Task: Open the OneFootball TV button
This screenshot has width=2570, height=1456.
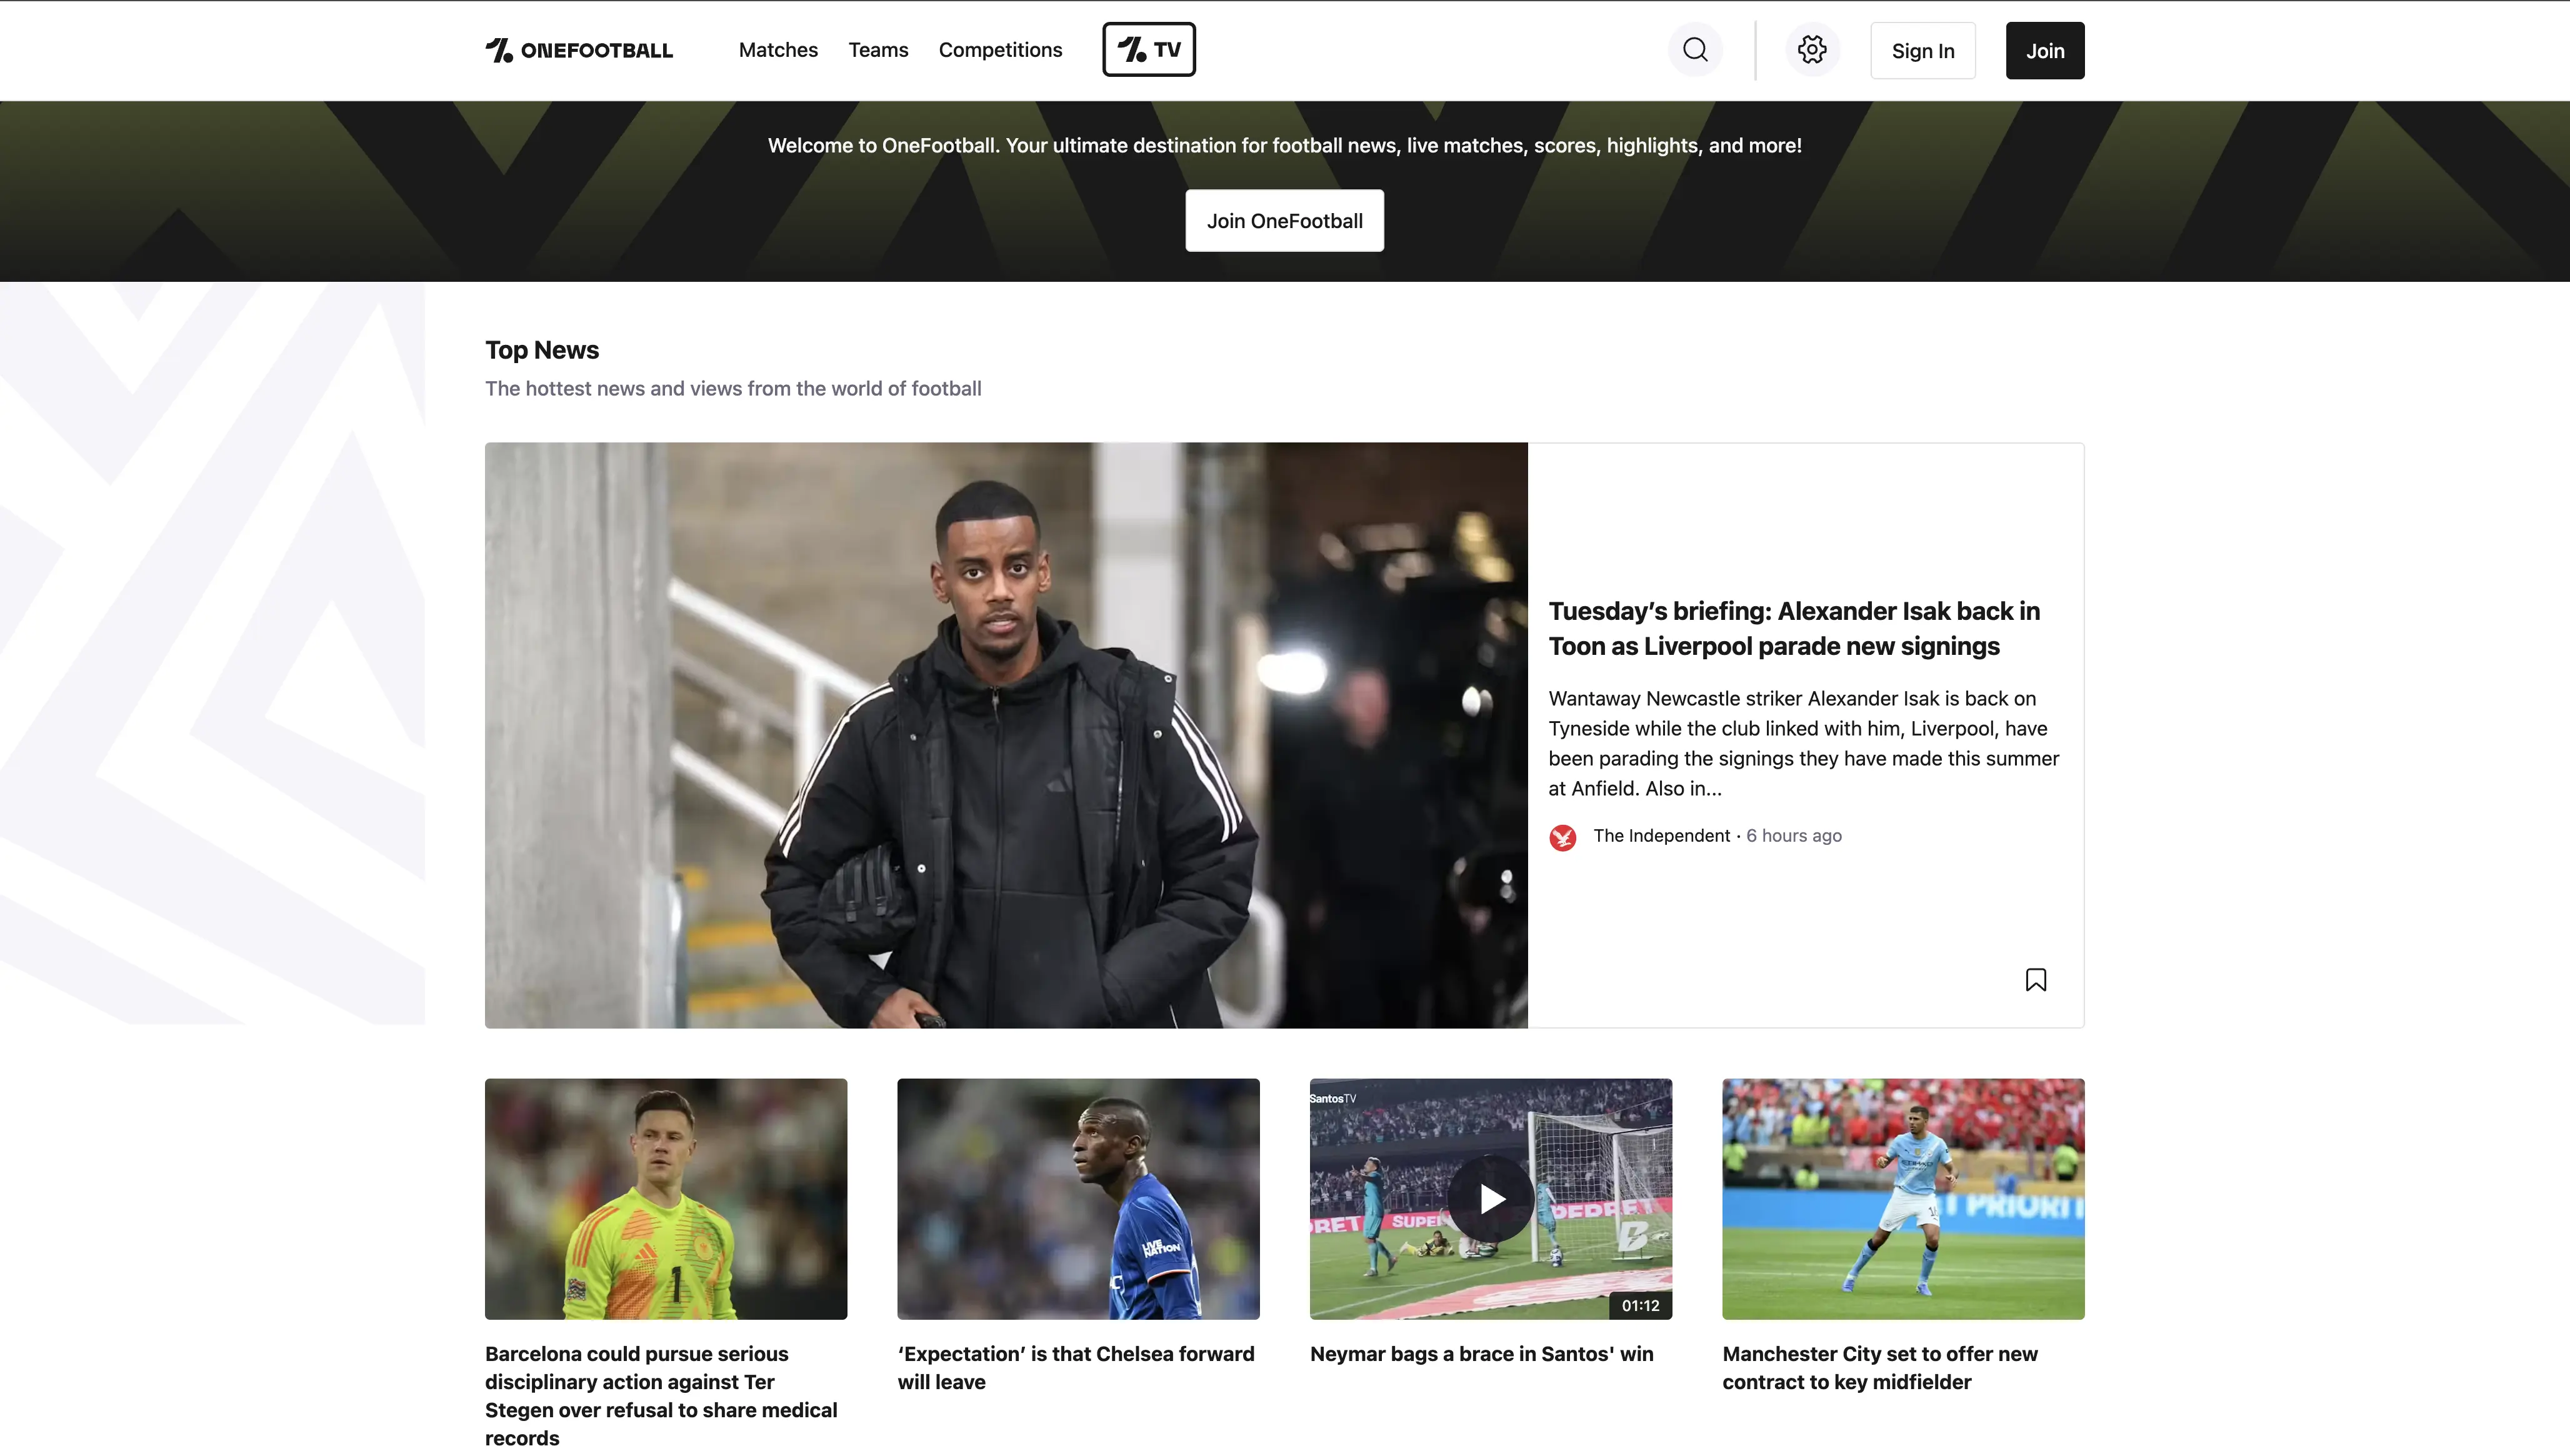Action: click(1149, 49)
